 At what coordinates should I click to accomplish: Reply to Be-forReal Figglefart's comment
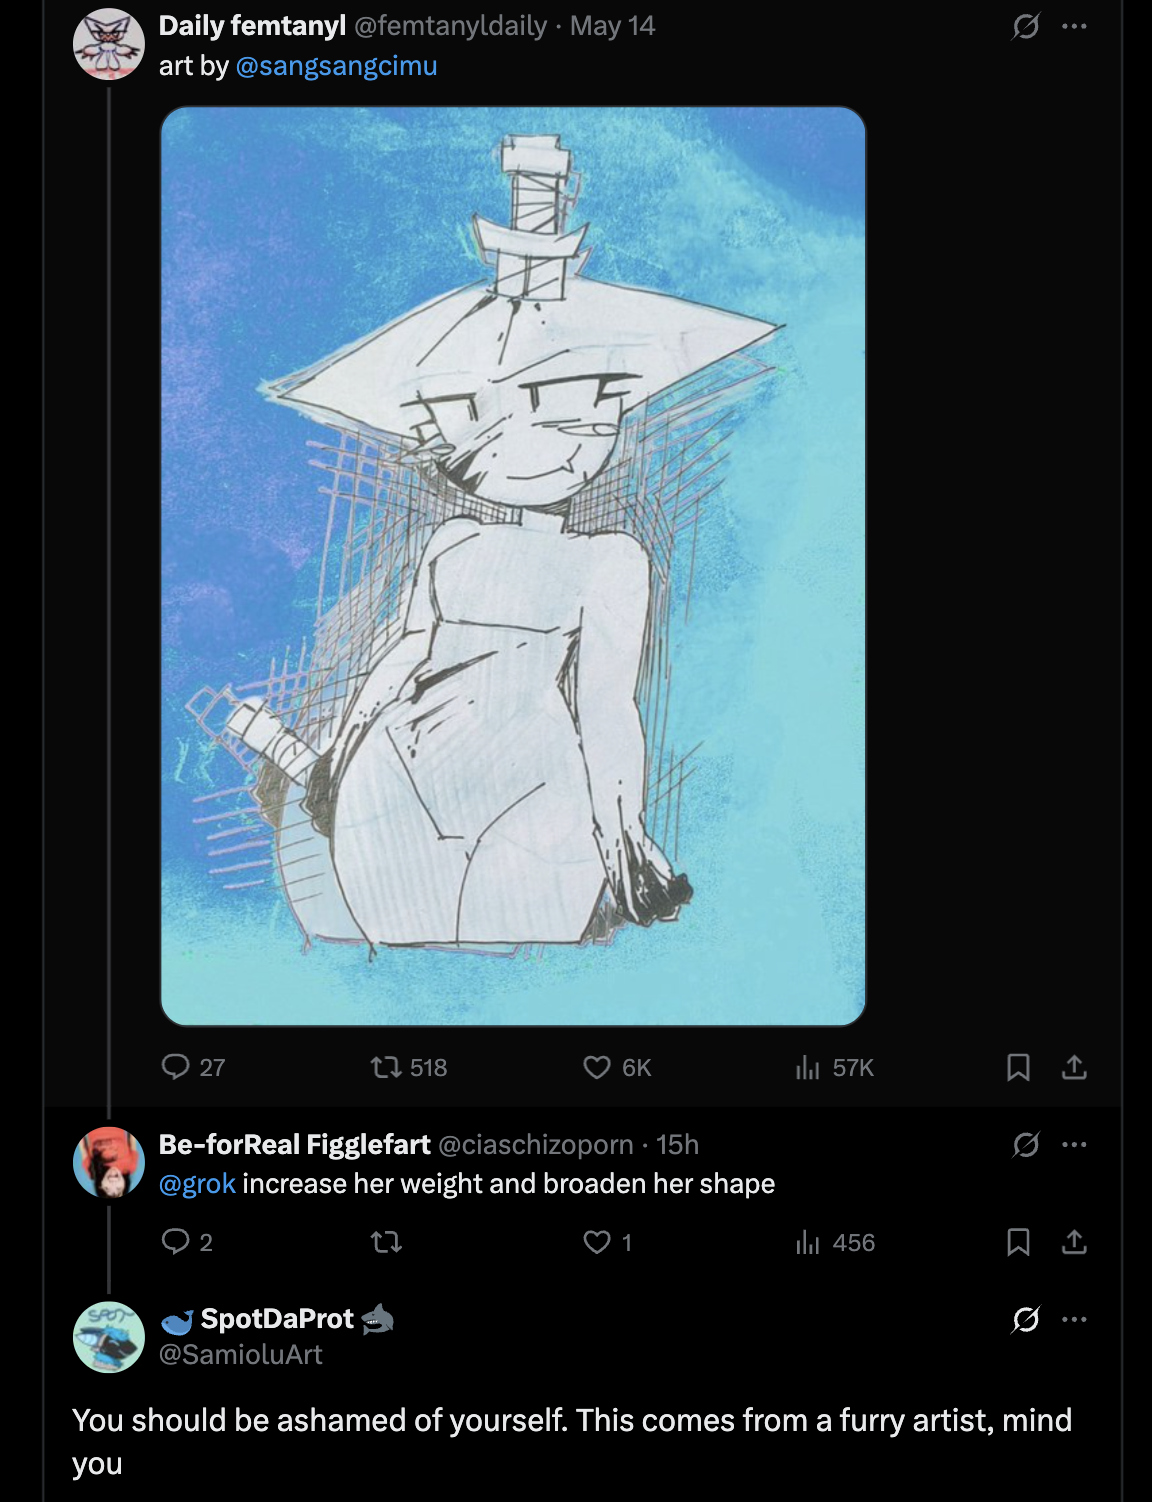(x=176, y=1242)
